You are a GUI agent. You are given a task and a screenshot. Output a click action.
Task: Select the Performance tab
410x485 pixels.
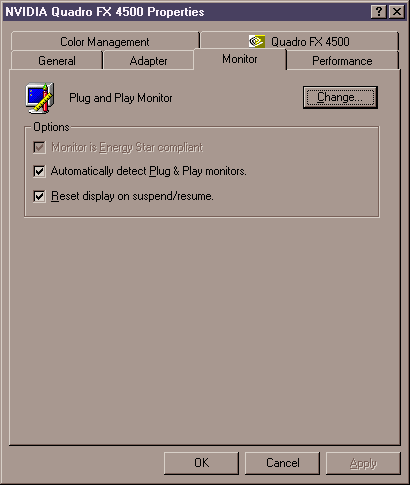[342, 61]
